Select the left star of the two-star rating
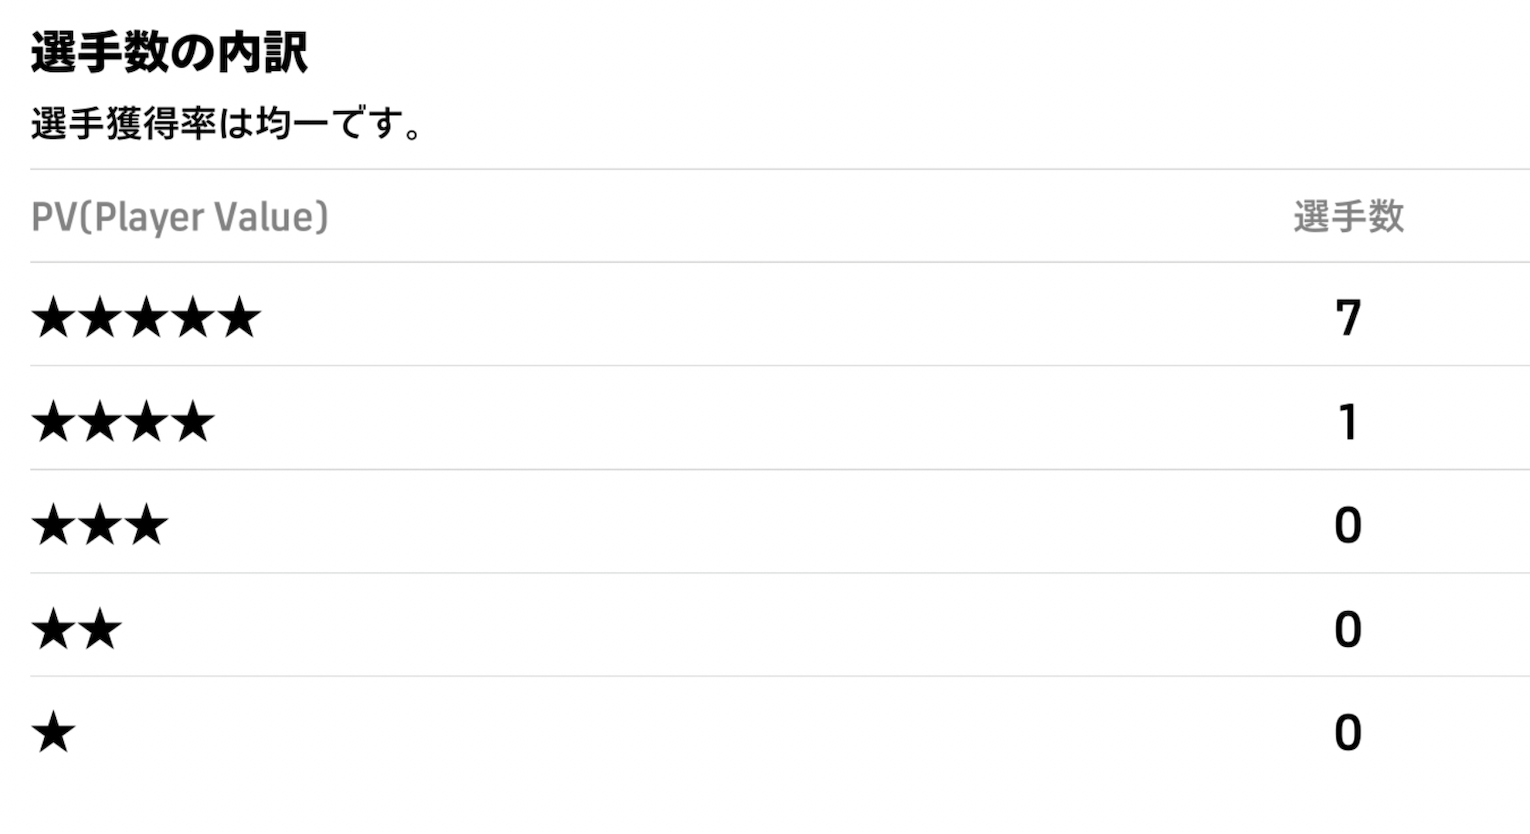 coord(53,630)
